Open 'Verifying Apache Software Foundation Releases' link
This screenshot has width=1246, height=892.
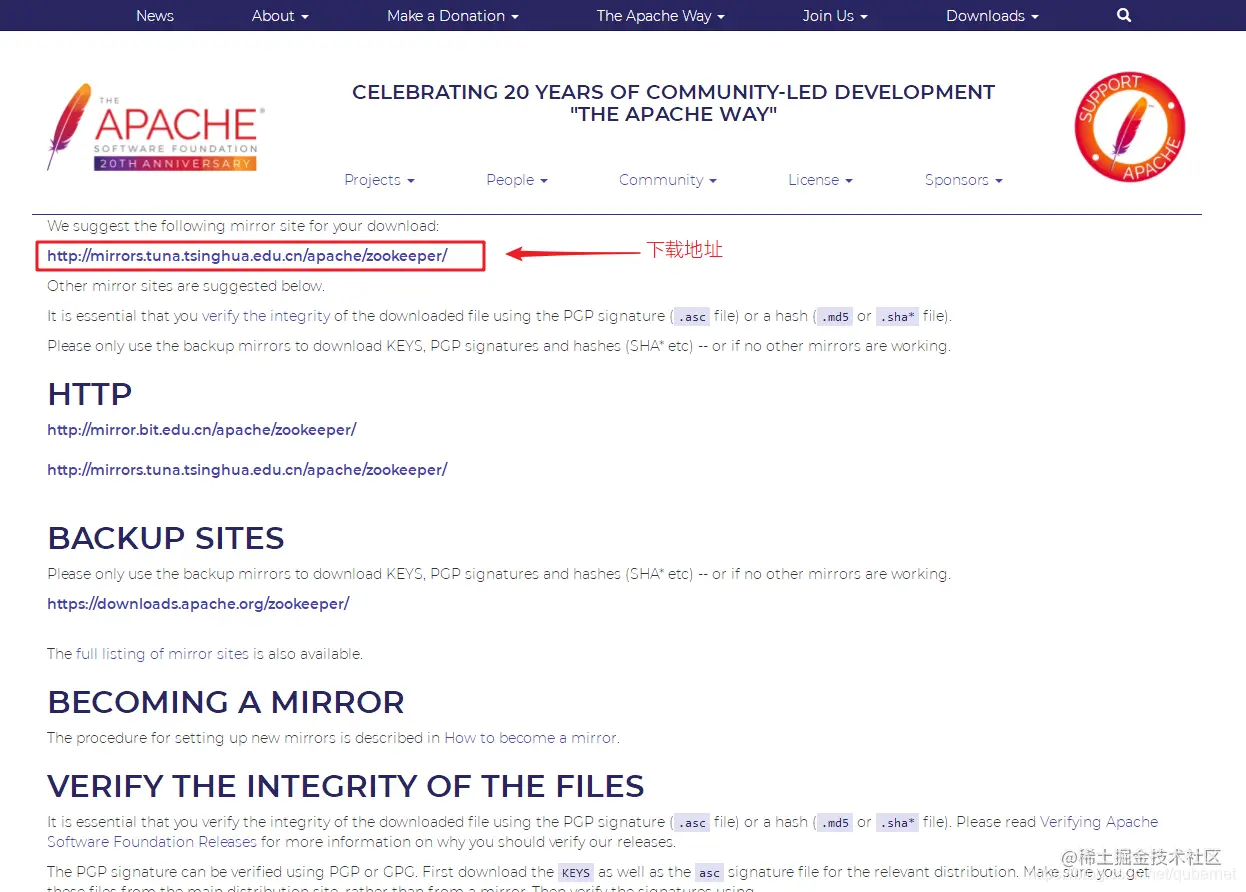click(602, 832)
